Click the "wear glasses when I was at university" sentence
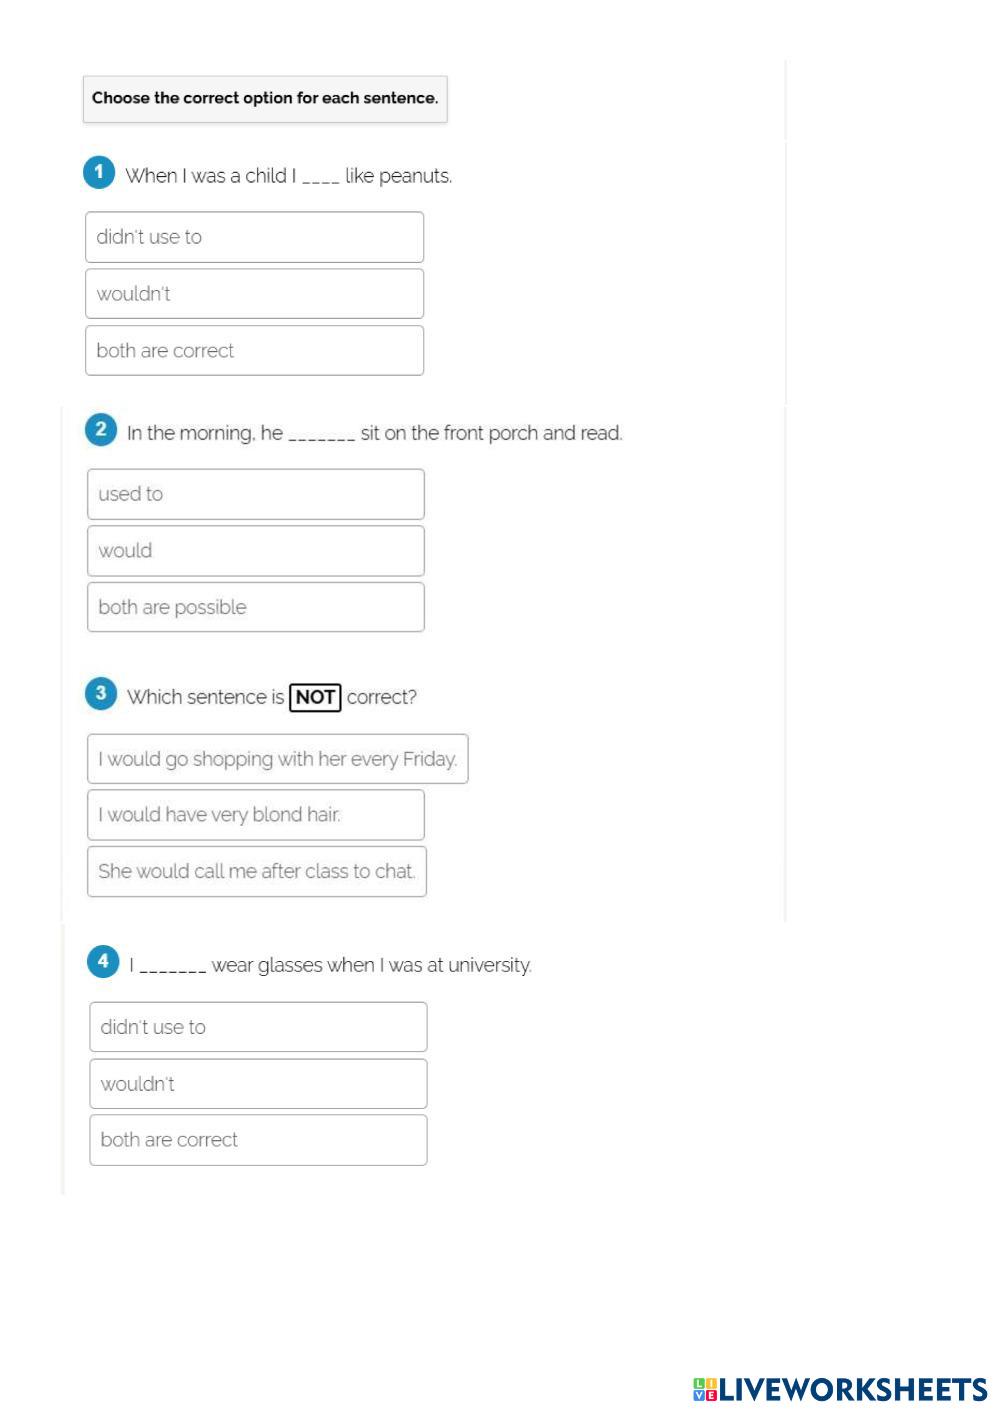 click(x=371, y=965)
